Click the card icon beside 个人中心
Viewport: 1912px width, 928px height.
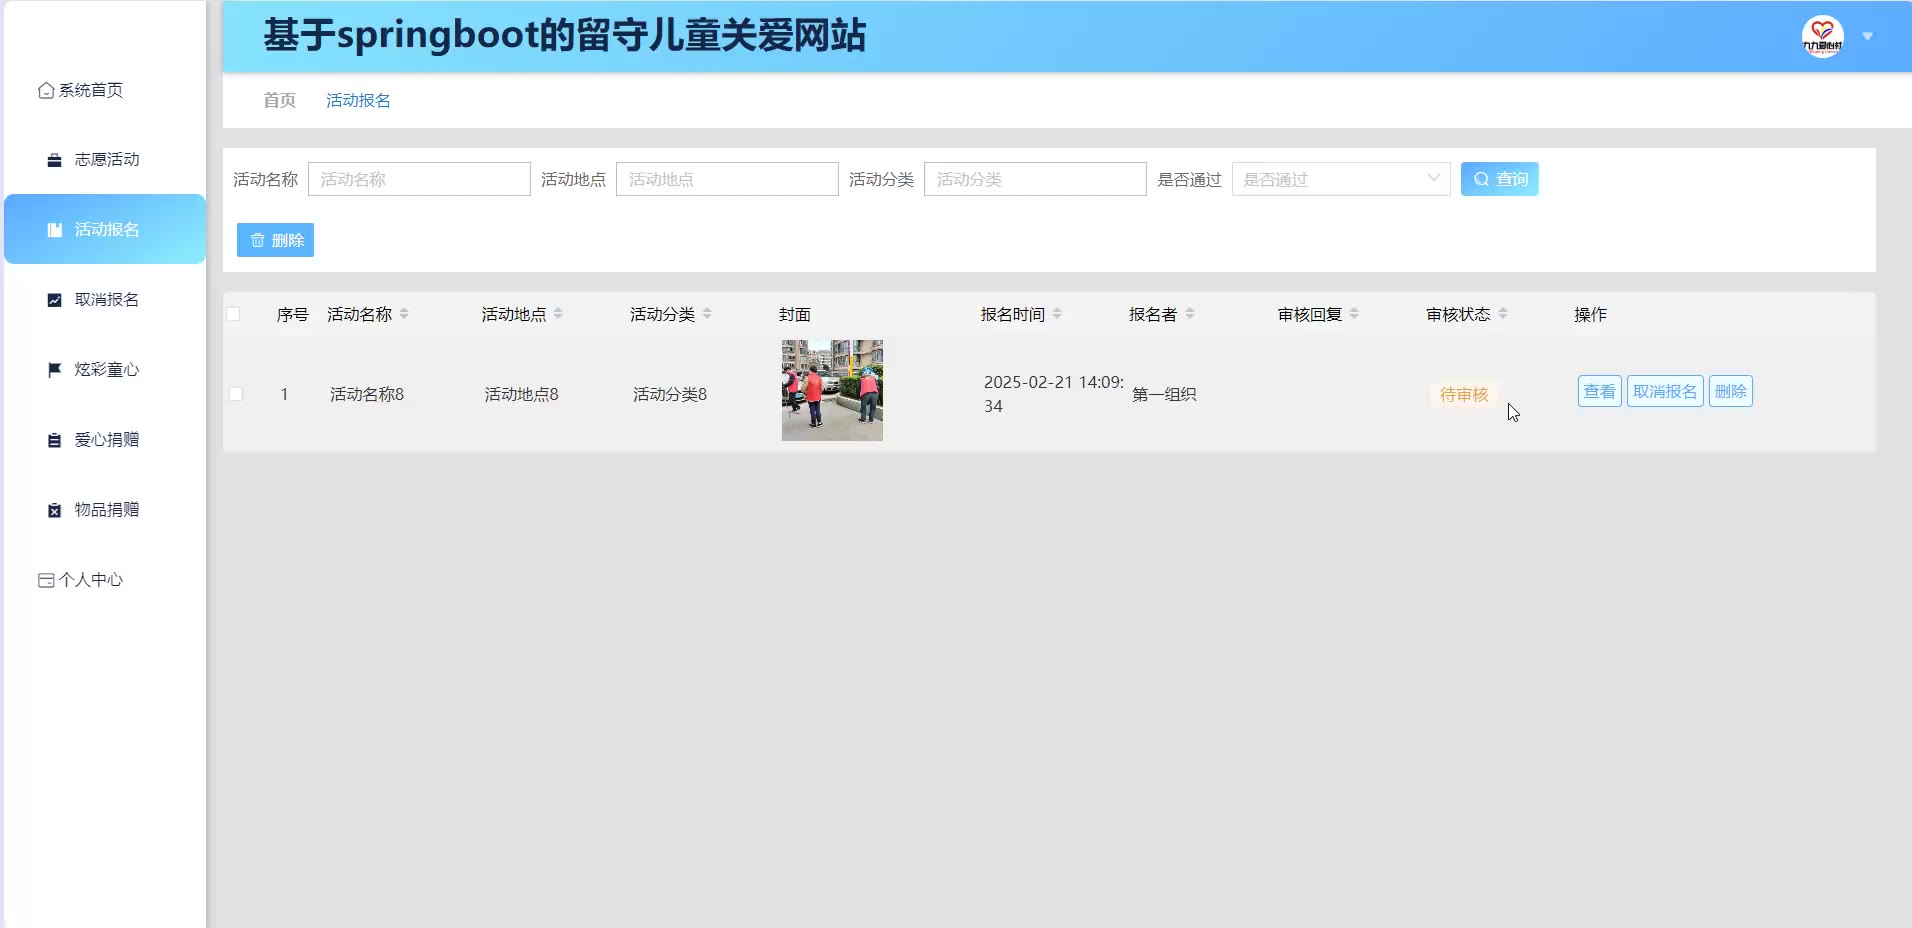[x=46, y=580]
